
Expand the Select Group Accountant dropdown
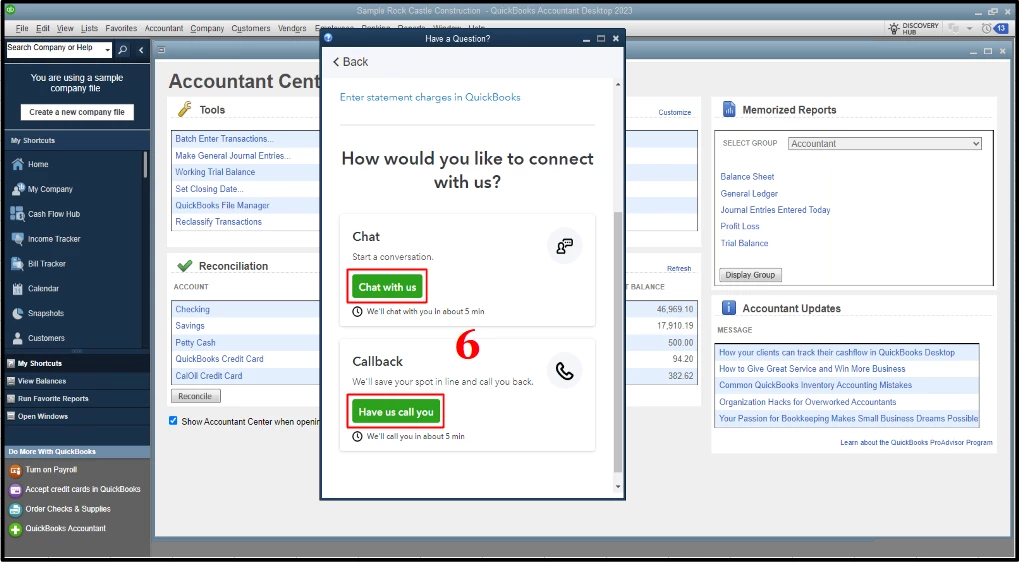click(x=884, y=144)
